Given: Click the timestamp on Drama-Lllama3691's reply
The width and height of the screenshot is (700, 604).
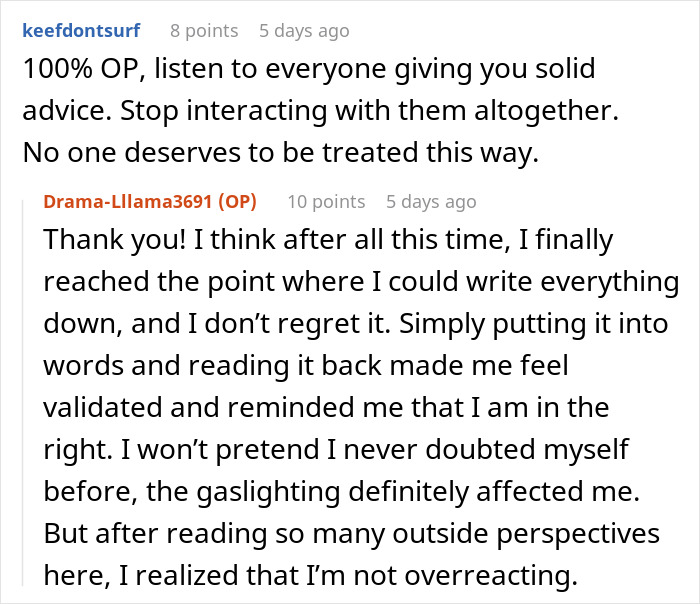Looking at the screenshot, I should point(431,201).
